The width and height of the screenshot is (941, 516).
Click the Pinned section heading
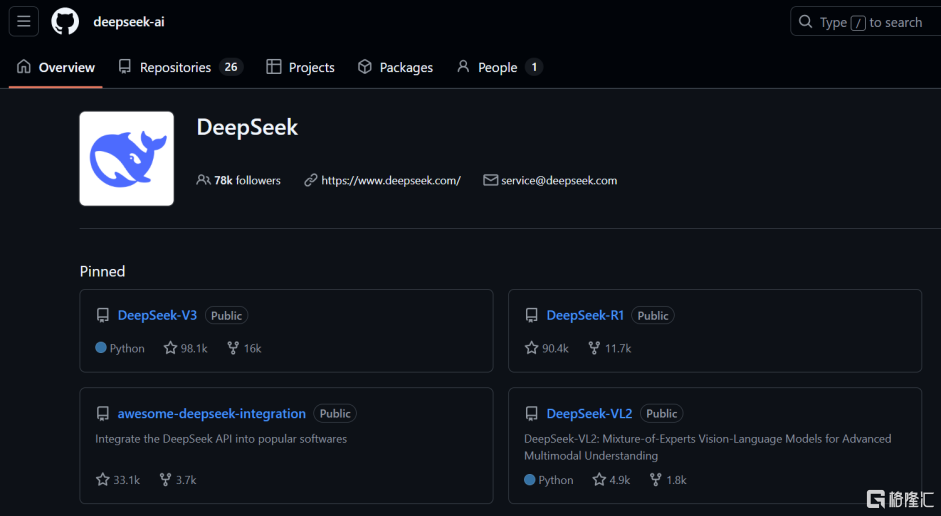(x=103, y=271)
